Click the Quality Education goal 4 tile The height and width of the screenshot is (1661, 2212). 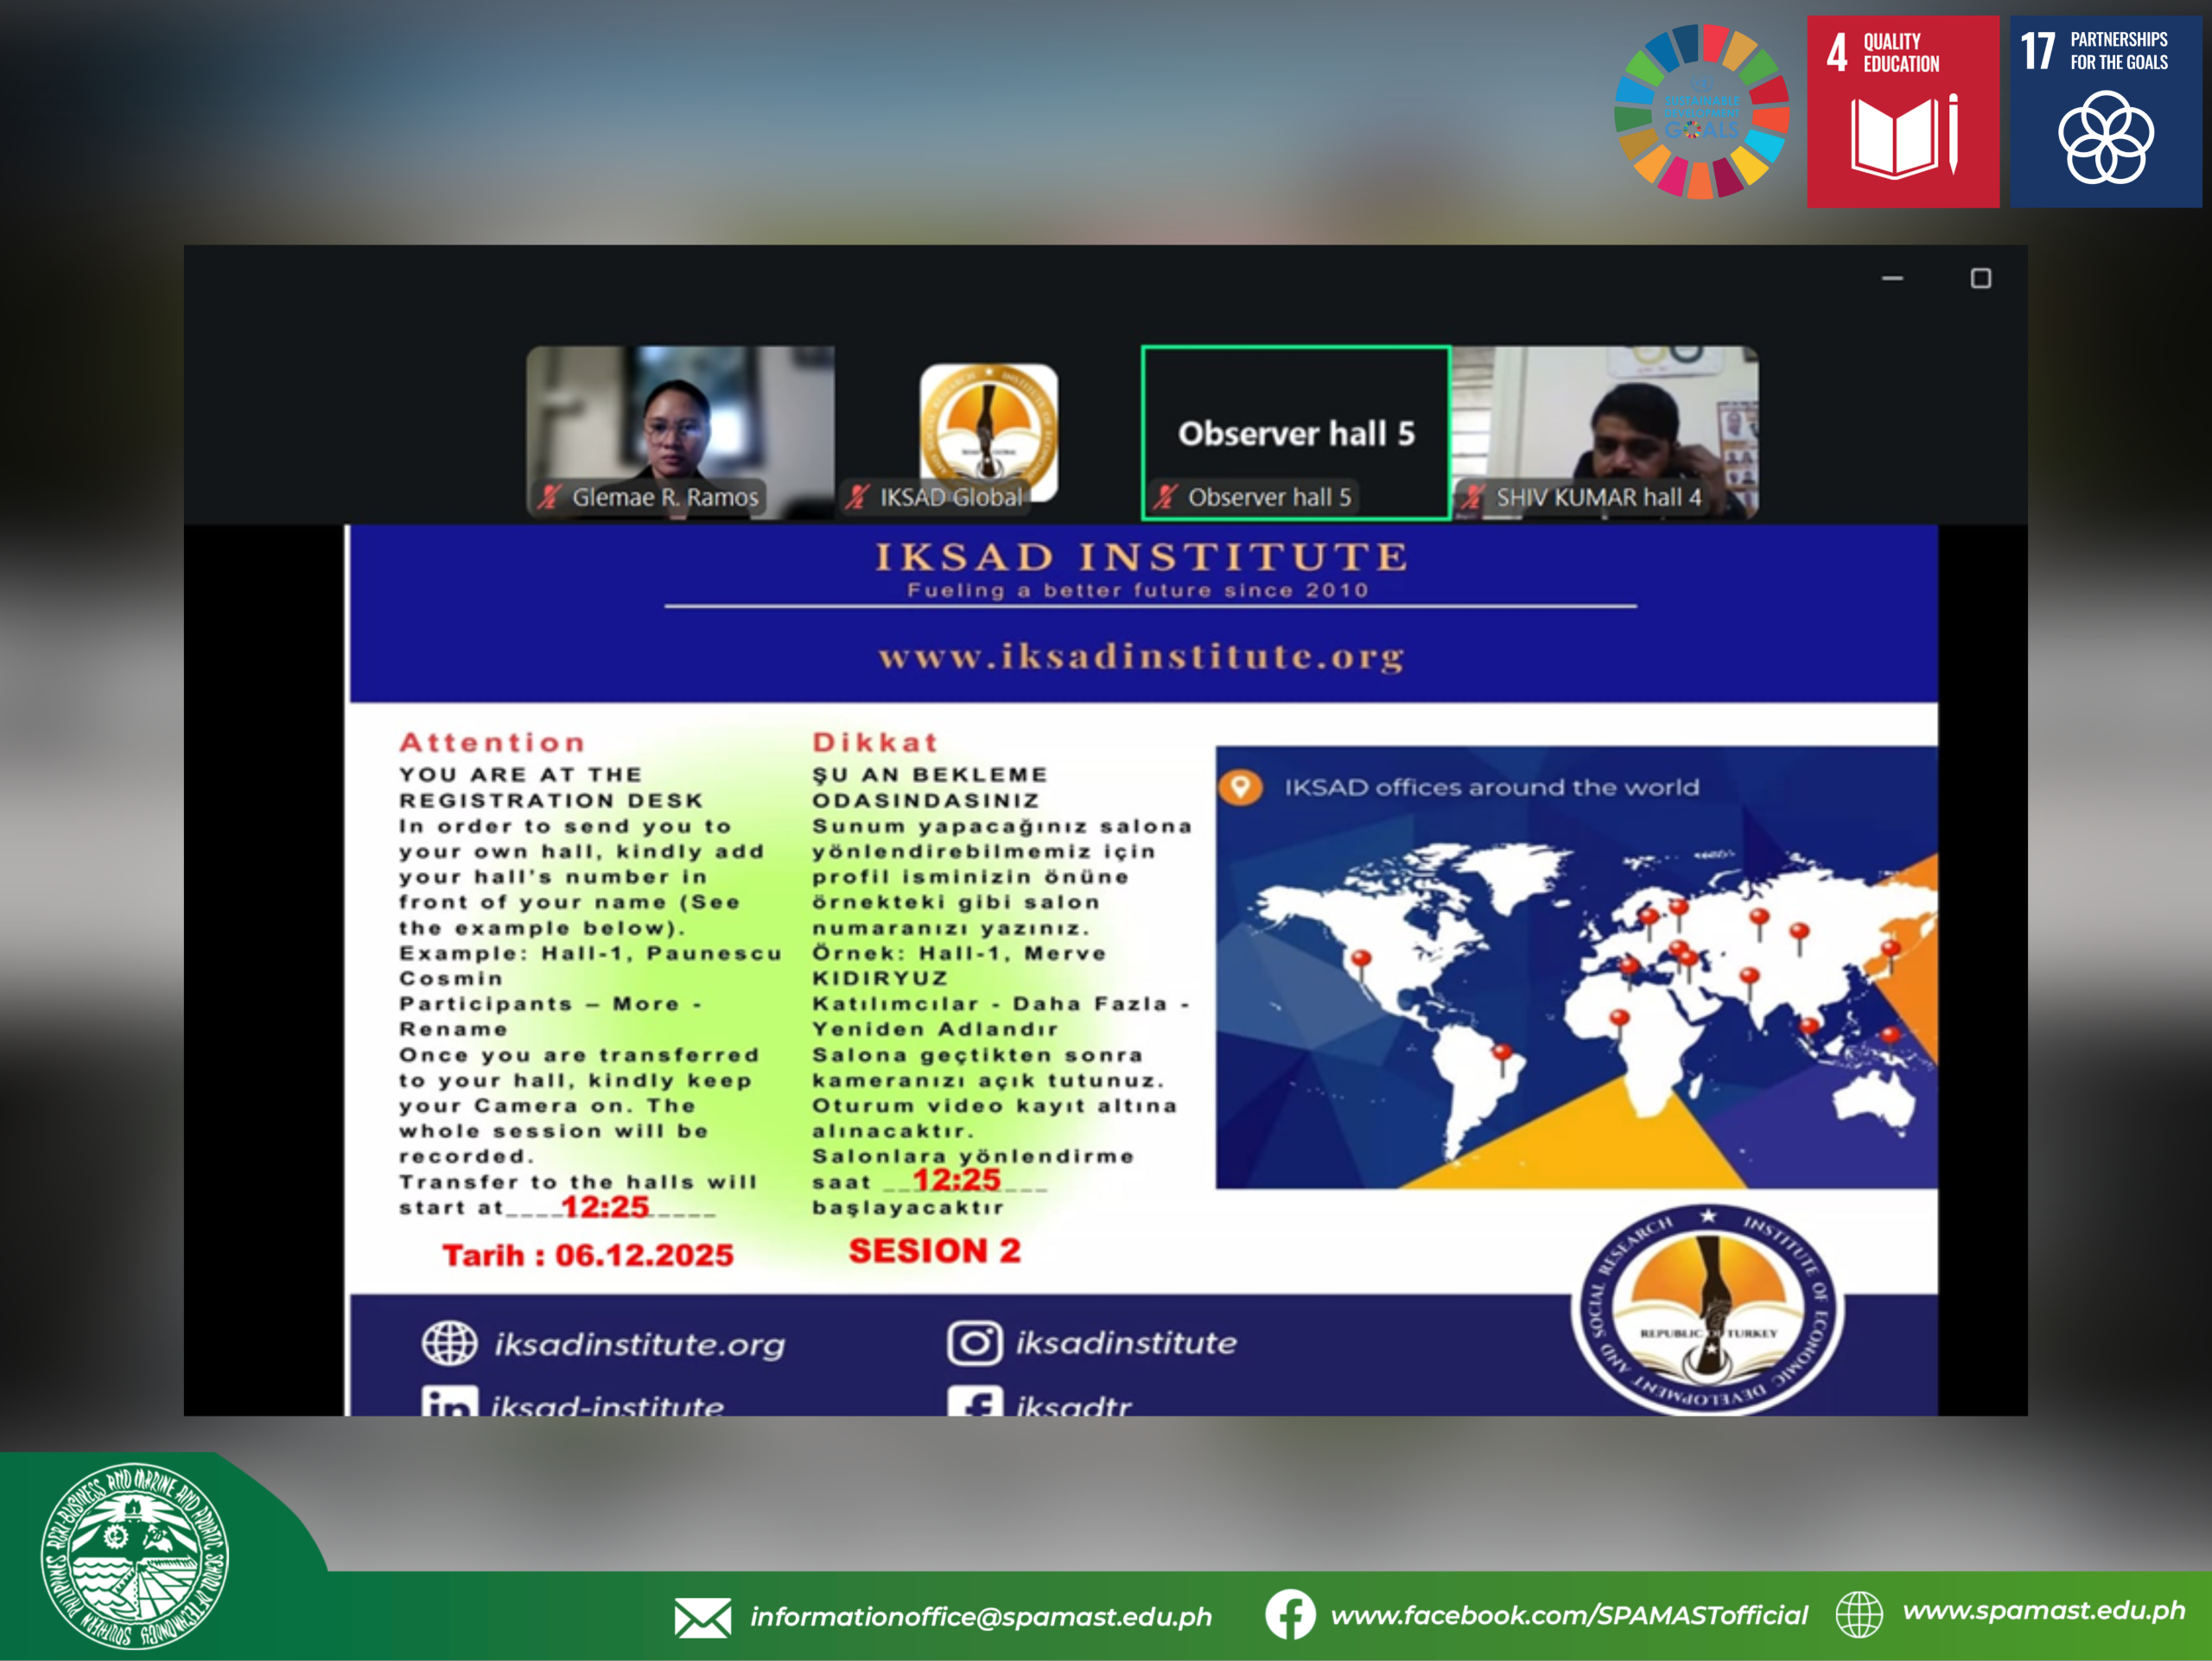1902,111
